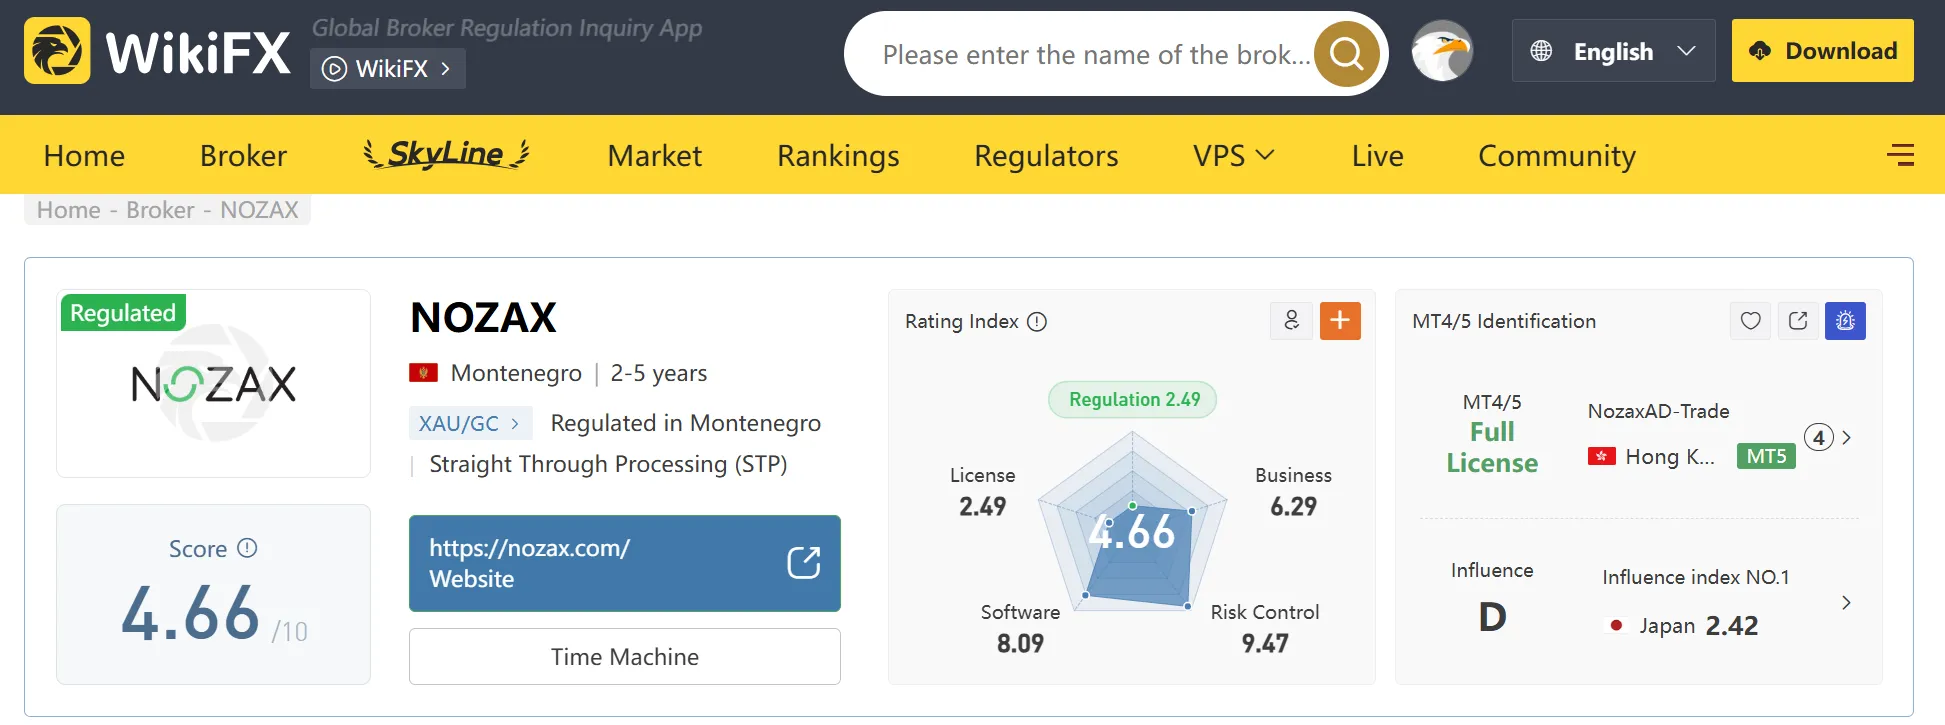The image size is (1945, 725).
Task: Click the MT5 green tag
Action: (x=1766, y=457)
